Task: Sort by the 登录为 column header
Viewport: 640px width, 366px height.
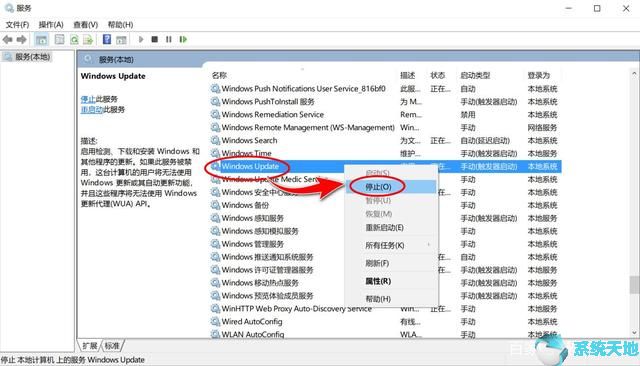Action: click(x=539, y=75)
